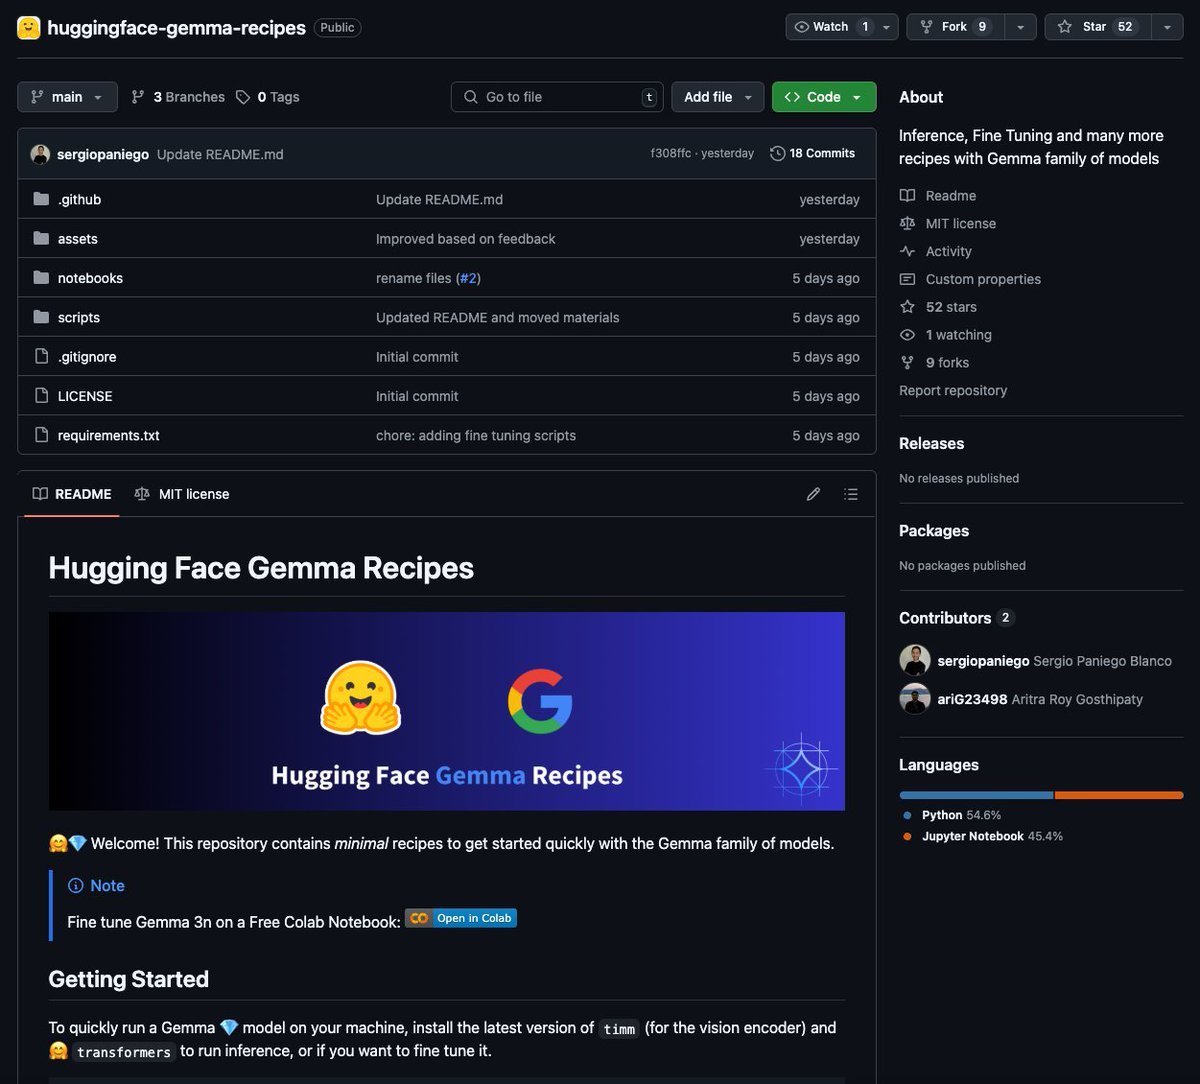Open the Packages section heading link
Viewport: 1200px width, 1084px height.
pos(934,531)
